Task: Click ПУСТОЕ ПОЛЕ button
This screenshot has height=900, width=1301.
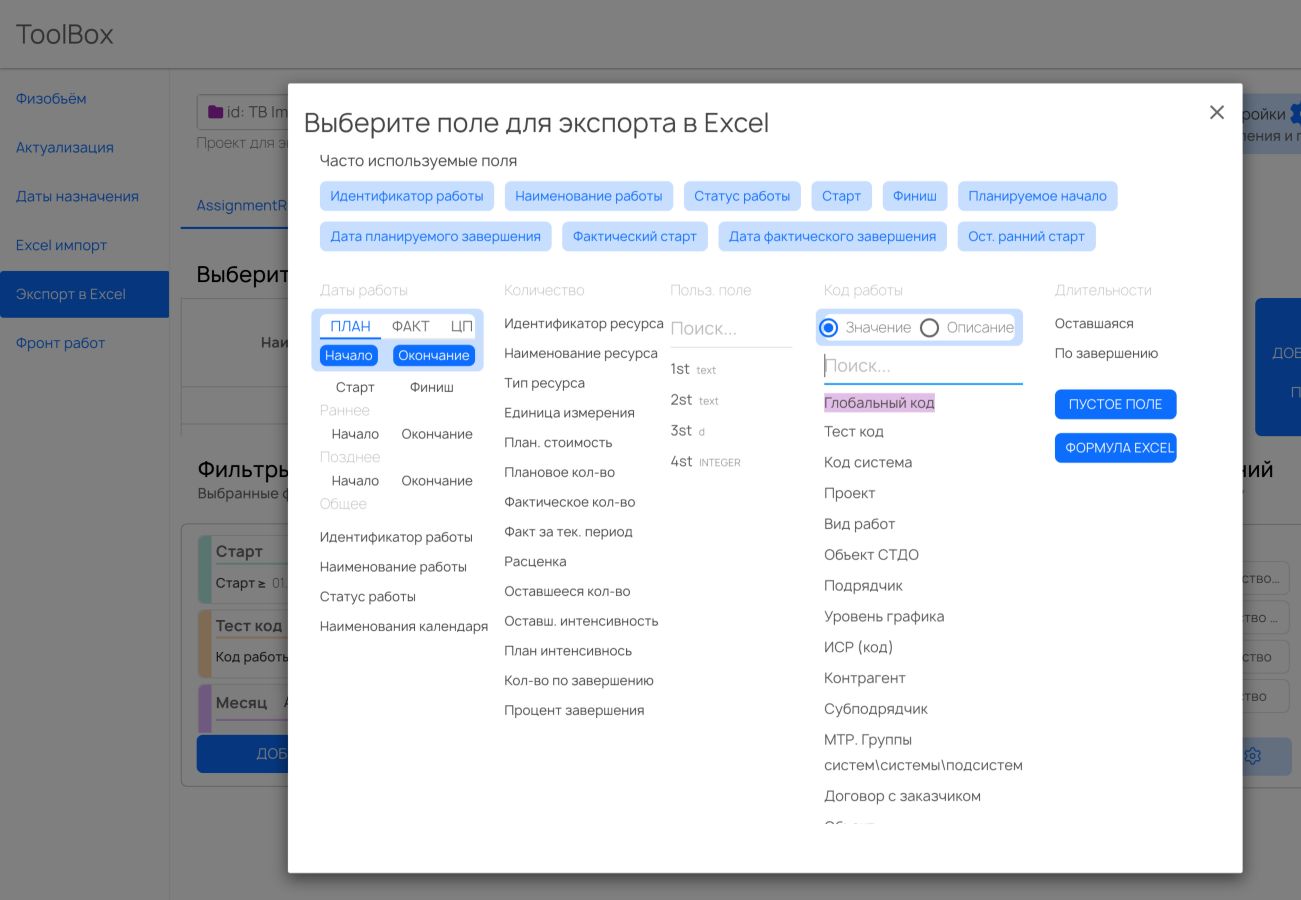Action: 1115,404
